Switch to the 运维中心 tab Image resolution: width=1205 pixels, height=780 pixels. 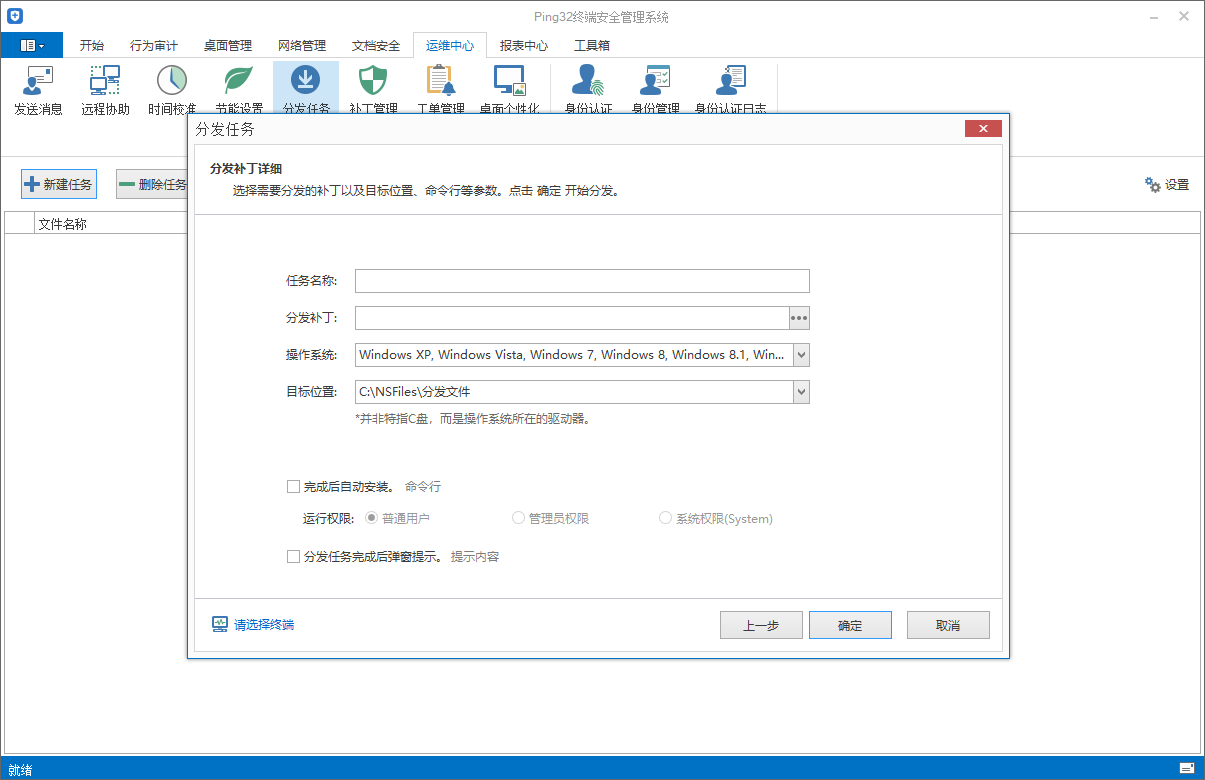tap(450, 45)
